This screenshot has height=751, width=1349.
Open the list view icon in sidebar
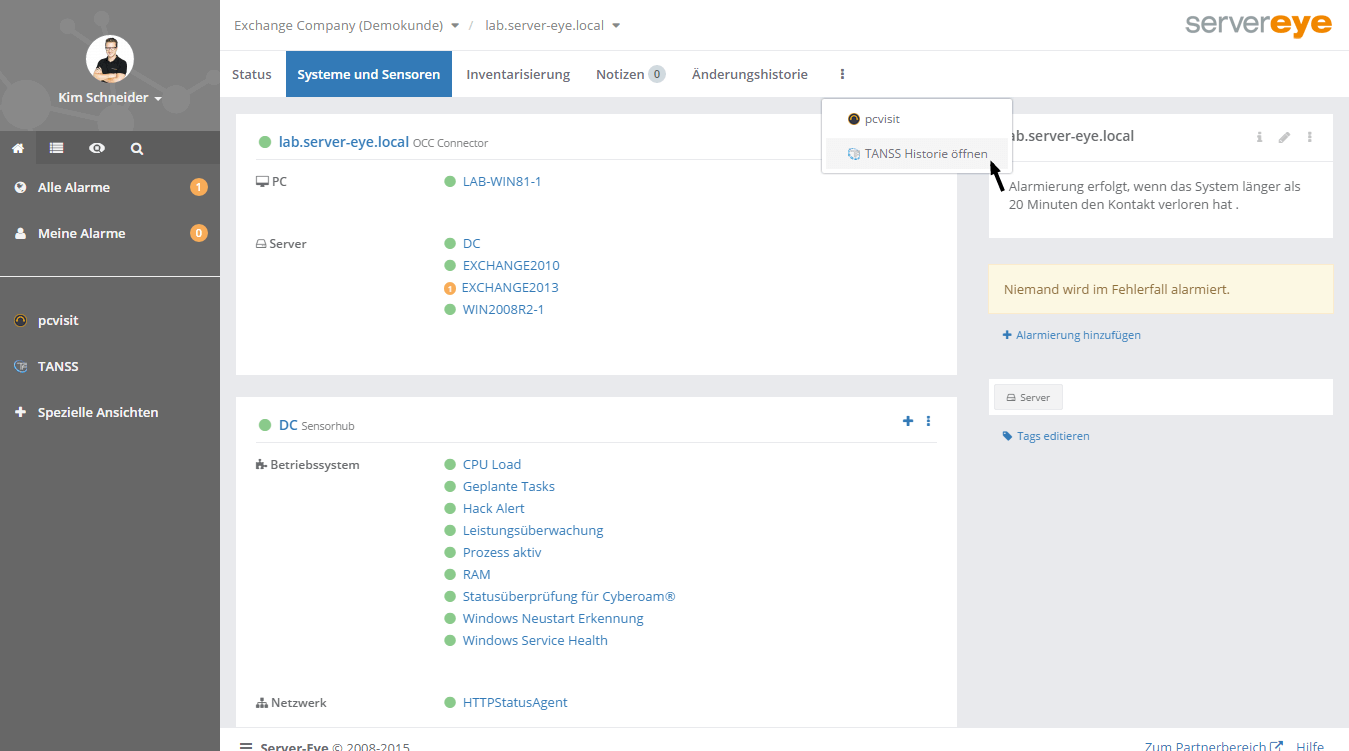(57, 148)
